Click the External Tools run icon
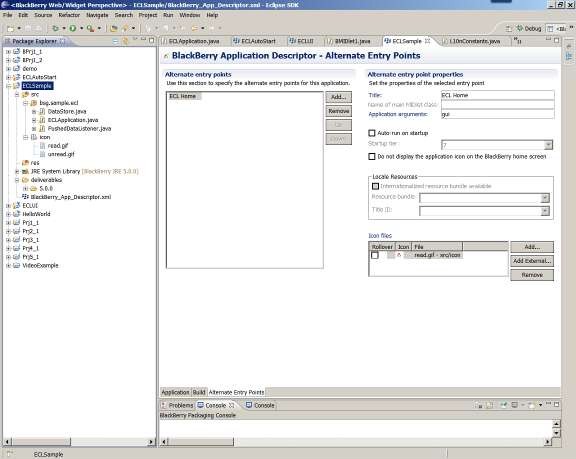 coord(90,28)
